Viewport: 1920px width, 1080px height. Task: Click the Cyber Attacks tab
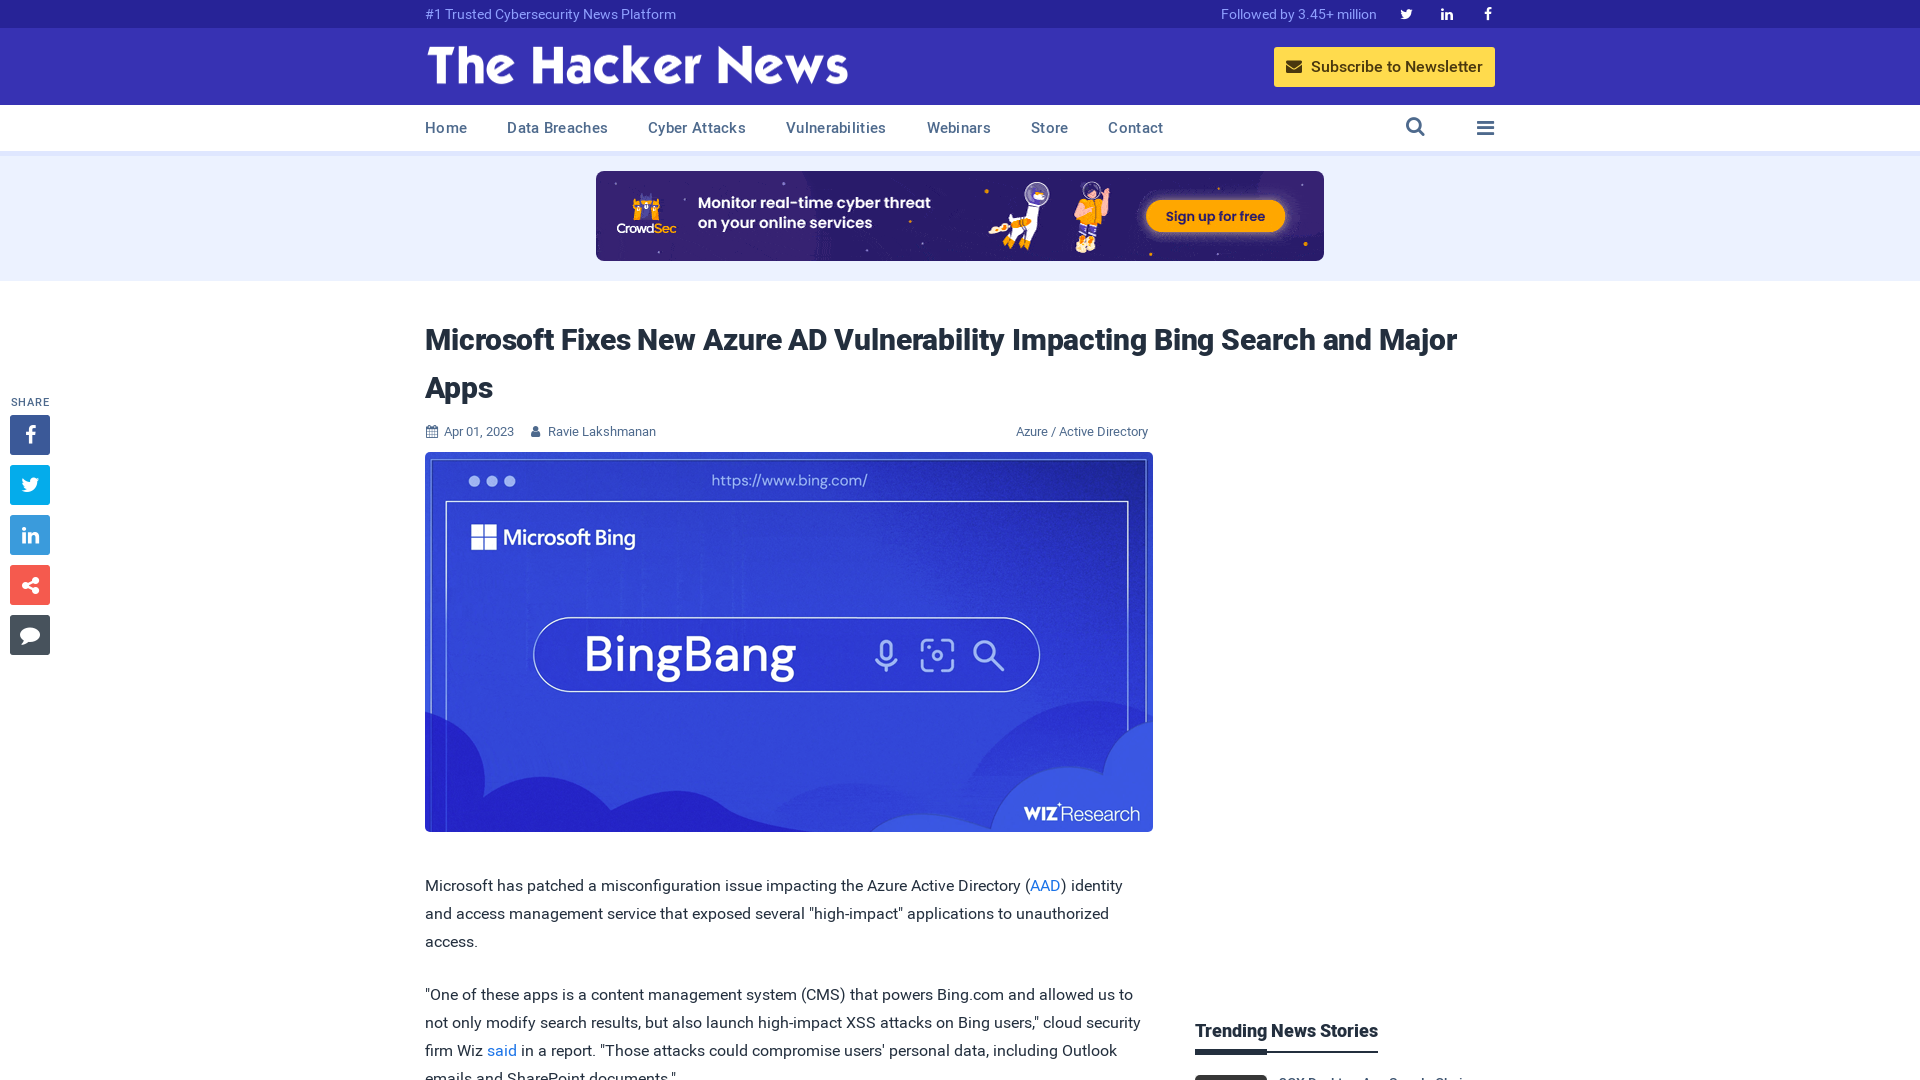(696, 127)
